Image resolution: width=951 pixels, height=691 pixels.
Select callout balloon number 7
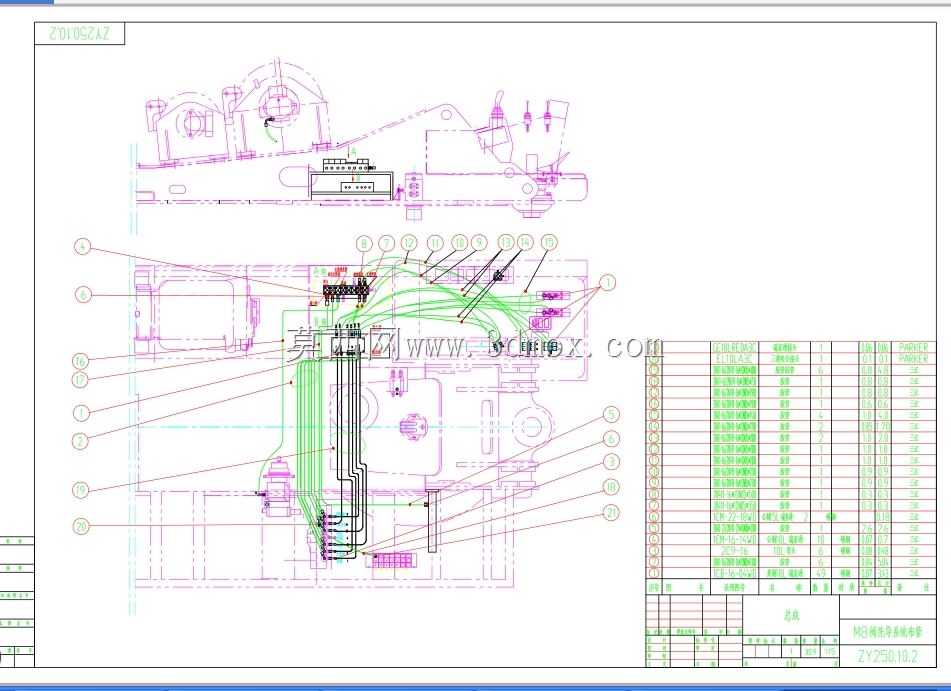[x=386, y=243]
